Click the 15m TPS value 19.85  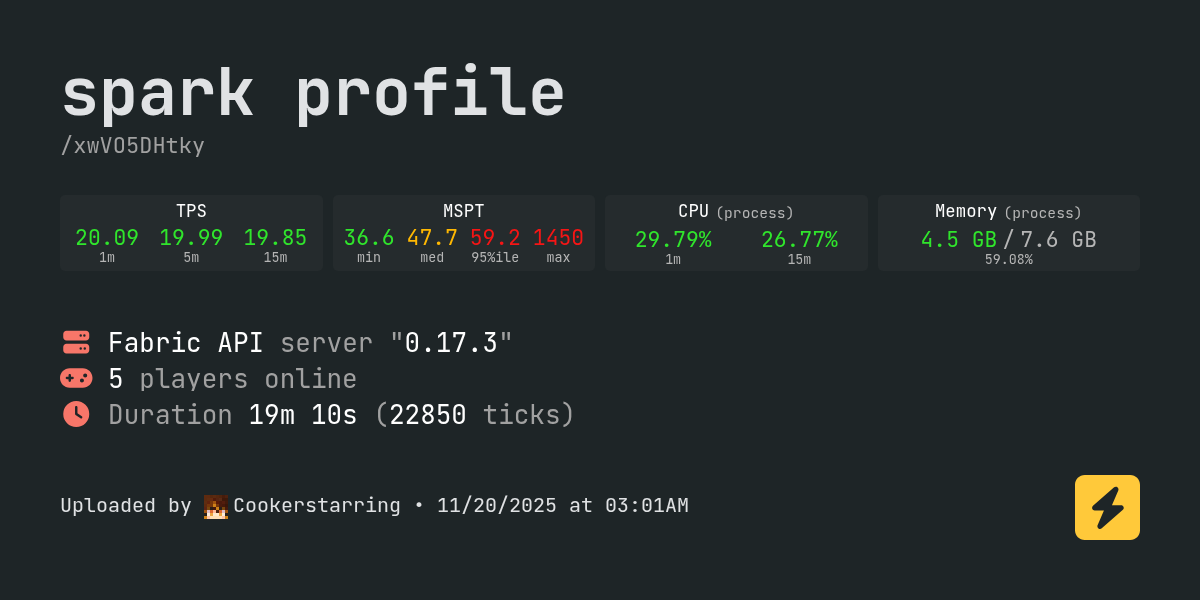point(275,238)
